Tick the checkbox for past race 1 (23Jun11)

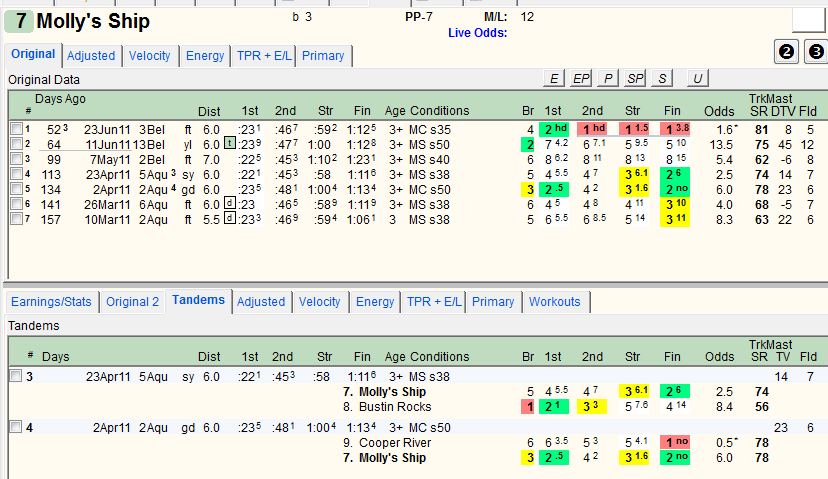pos(16,129)
